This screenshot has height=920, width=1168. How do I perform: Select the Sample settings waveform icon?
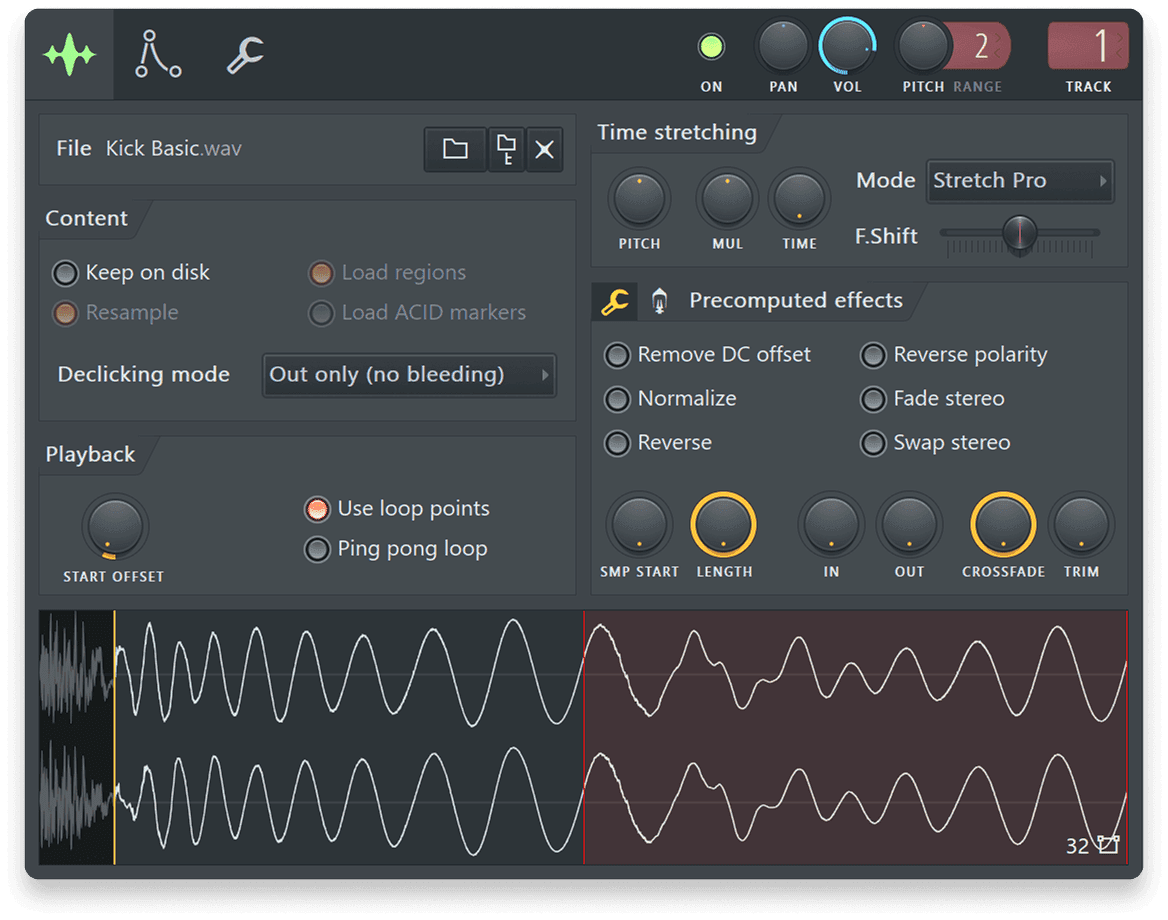pyautogui.click(x=69, y=55)
